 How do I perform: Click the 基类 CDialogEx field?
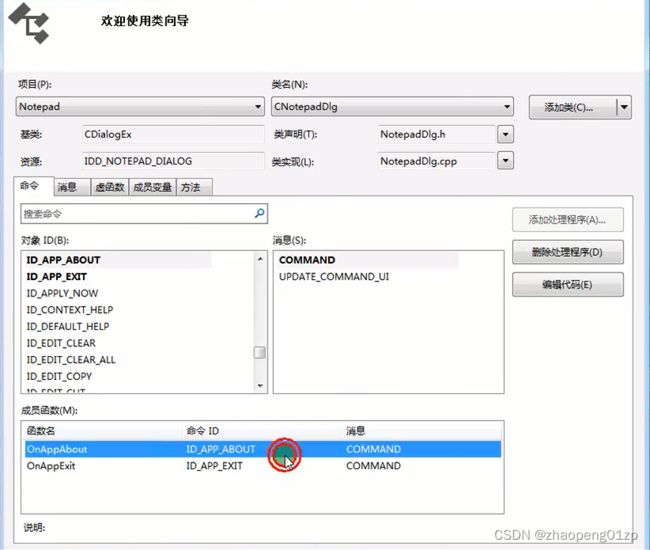pyautogui.click(x=173, y=134)
